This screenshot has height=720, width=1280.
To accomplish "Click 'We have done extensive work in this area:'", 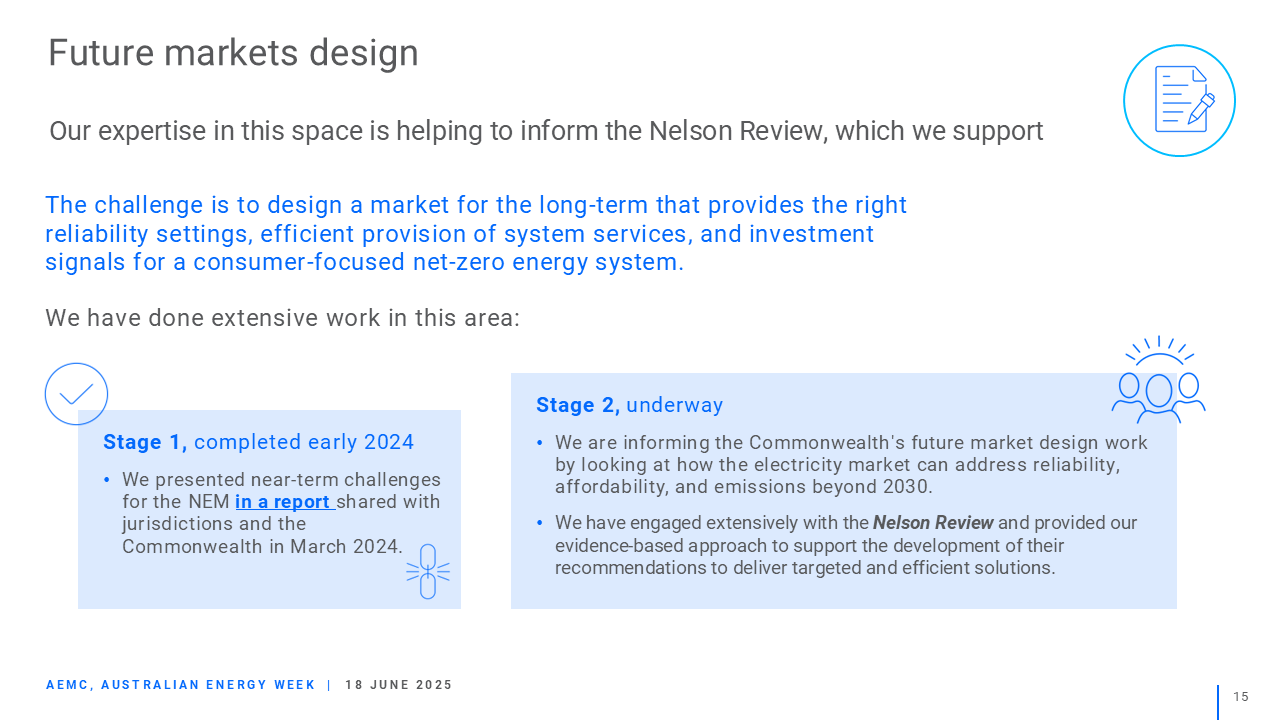I will [282, 319].
